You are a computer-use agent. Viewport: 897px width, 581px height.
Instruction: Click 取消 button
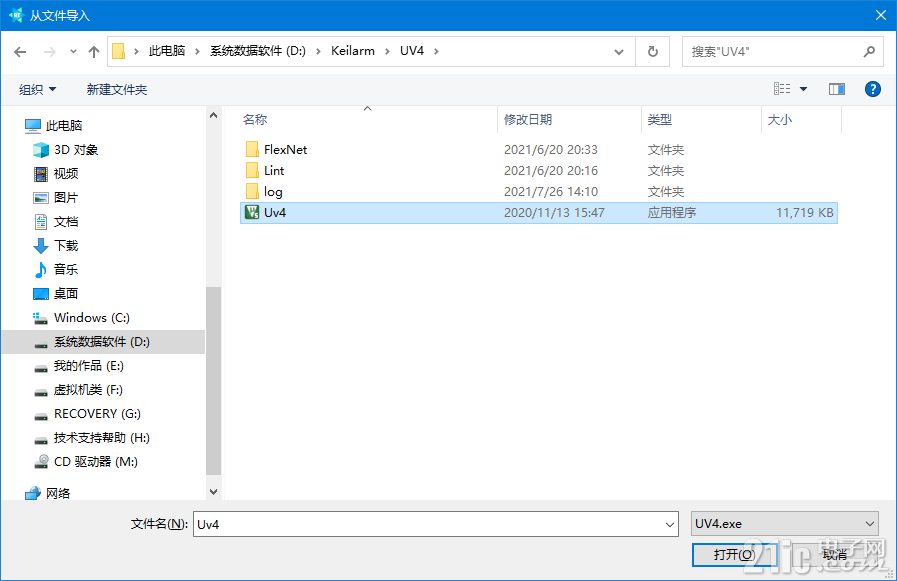835,555
